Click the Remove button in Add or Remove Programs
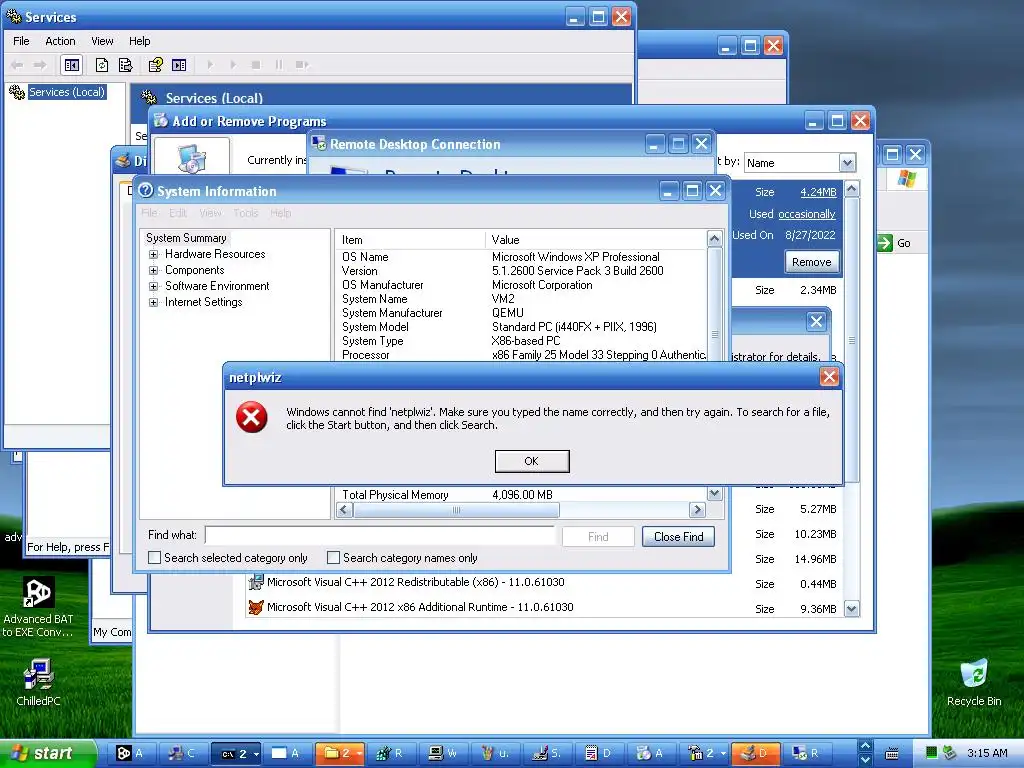The width and height of the screenshot is (1024, 768). click(x=811, y=262)
